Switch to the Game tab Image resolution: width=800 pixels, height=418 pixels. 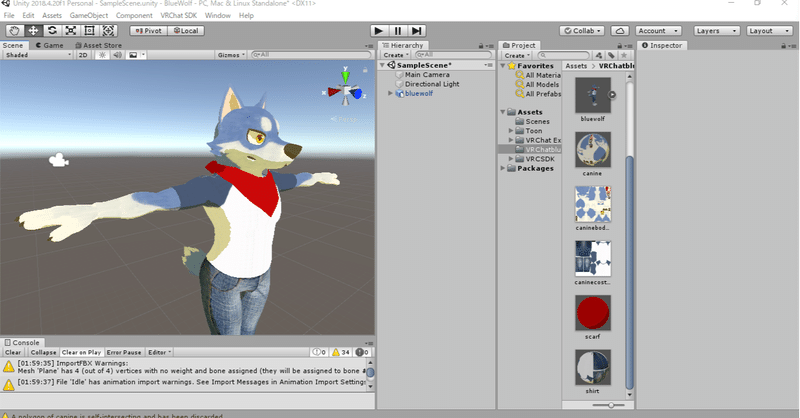[x=49, y=45]
